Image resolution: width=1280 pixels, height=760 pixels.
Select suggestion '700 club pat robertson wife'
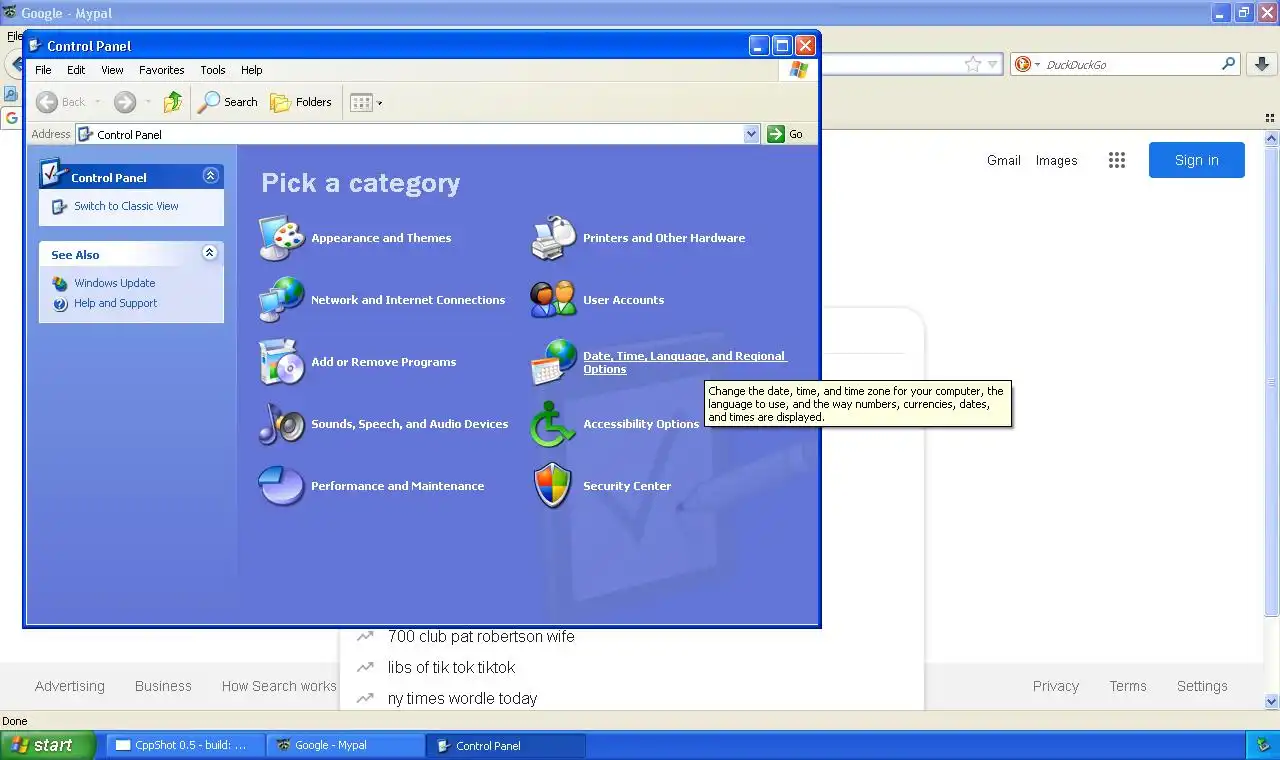481,636
